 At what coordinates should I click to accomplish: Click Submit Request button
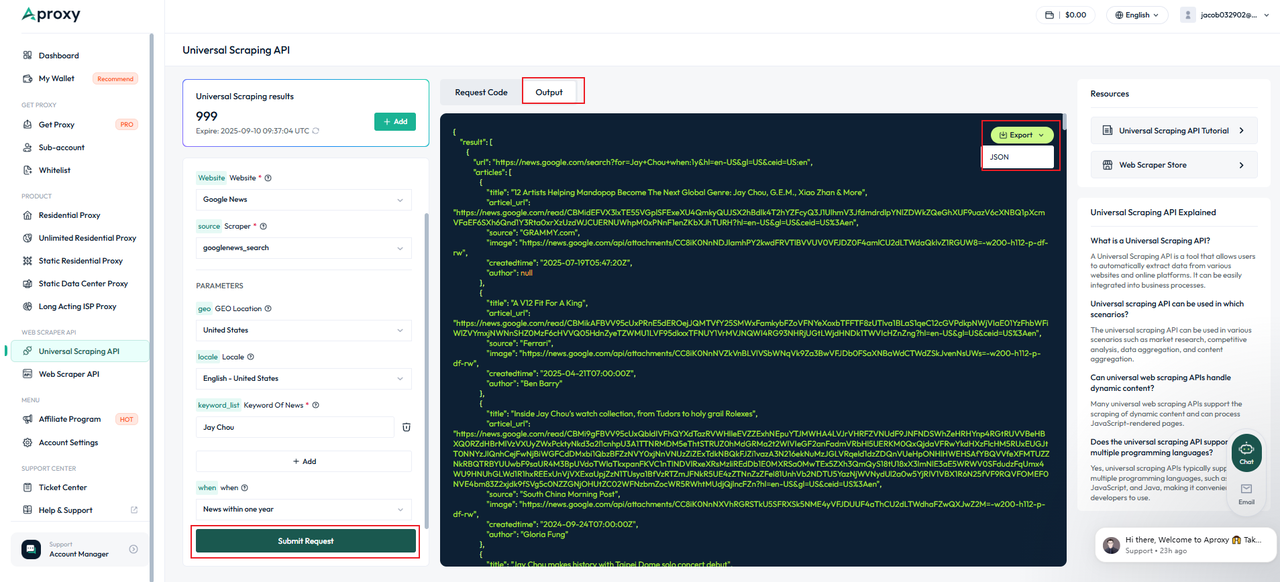(305, 541)
